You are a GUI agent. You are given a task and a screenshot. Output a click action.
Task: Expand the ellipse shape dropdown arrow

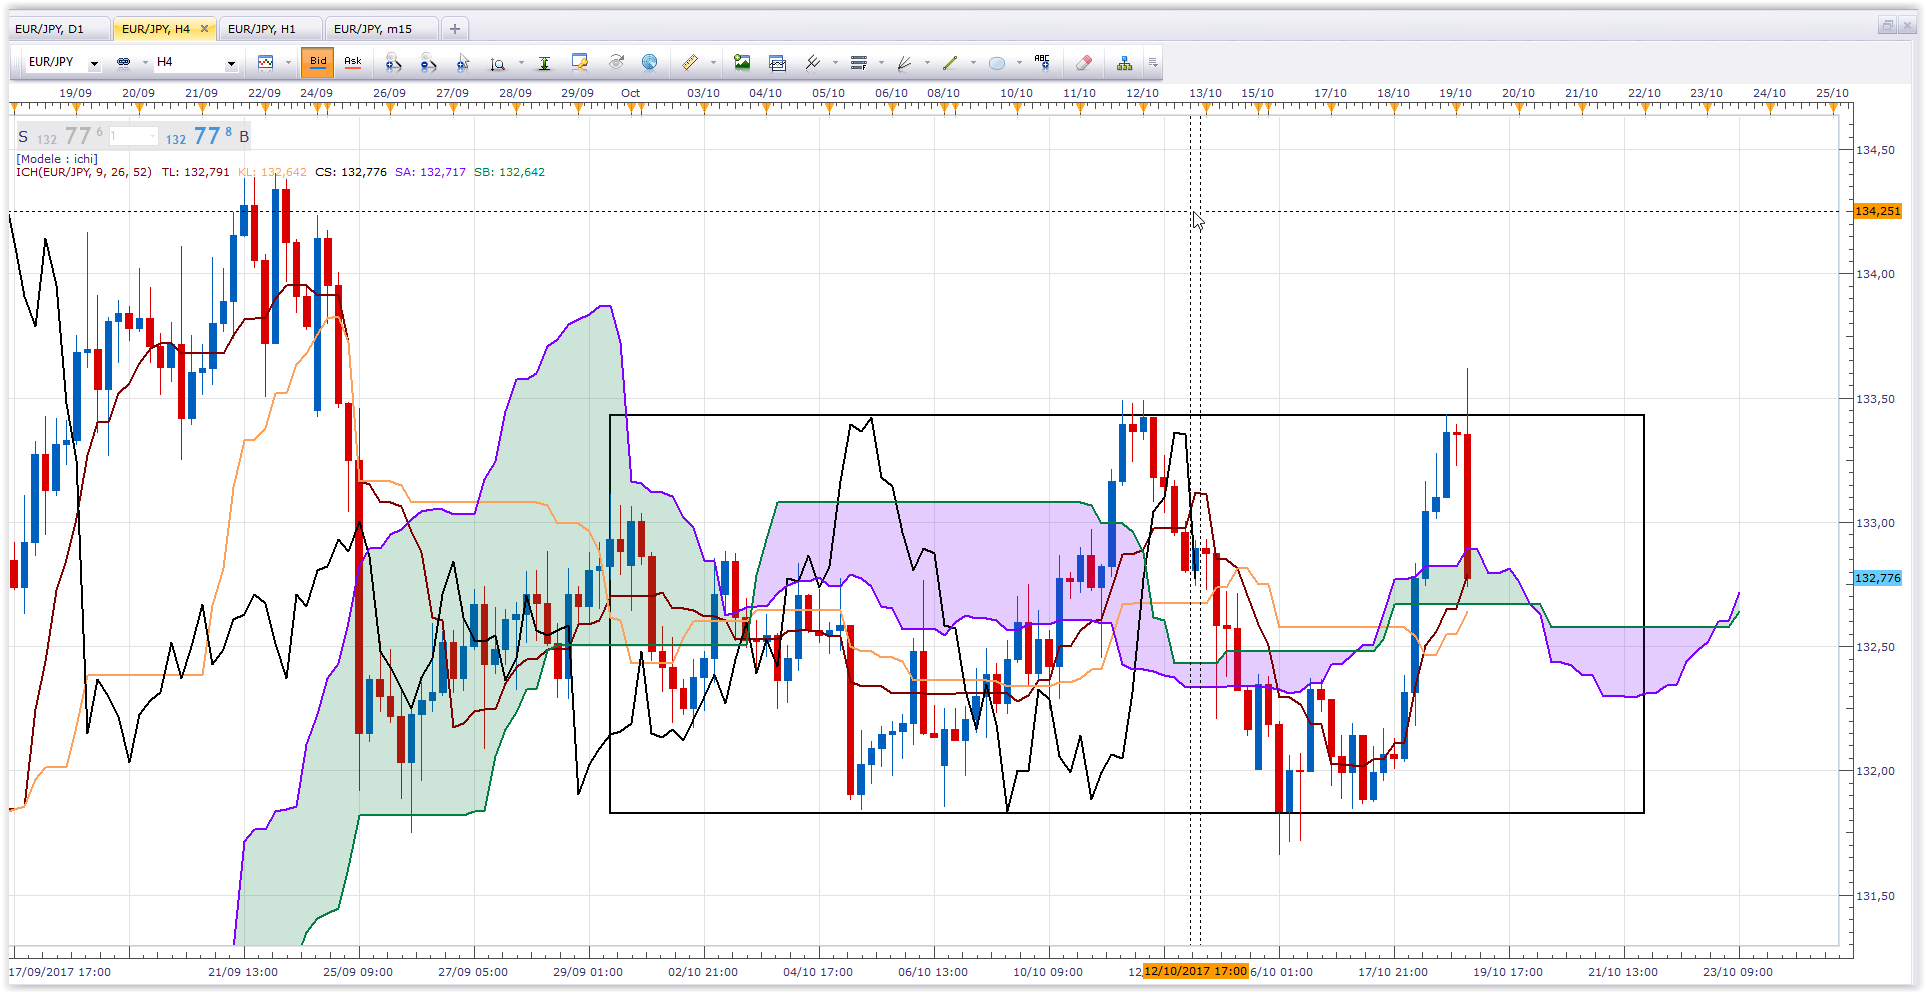coord(1019,63)
